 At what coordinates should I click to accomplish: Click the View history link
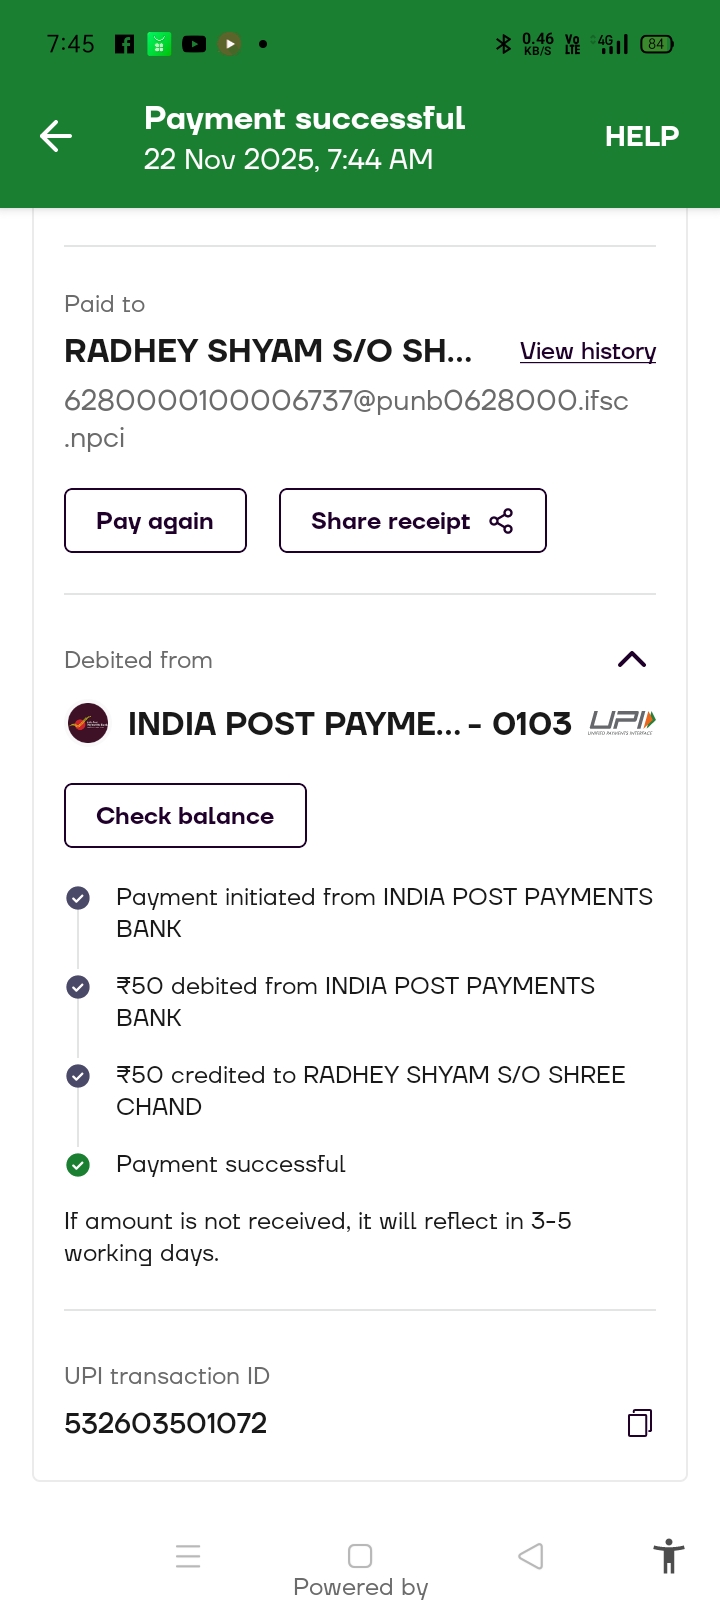(x=588, y=351)
